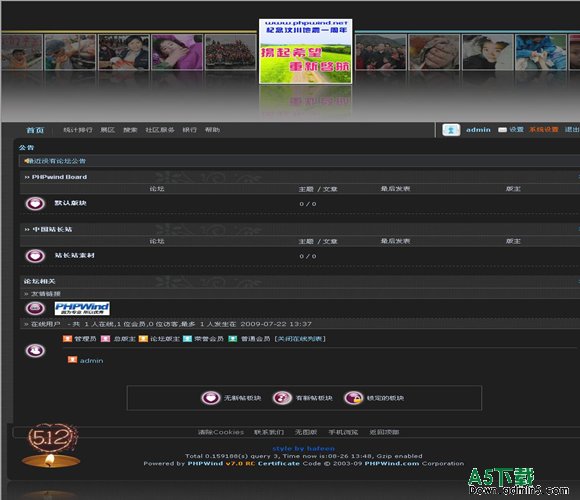The height and width of the screenshot is (500, 580).
Task: Open 搜索 in the navigation bar
Action: tap(130, 130)
